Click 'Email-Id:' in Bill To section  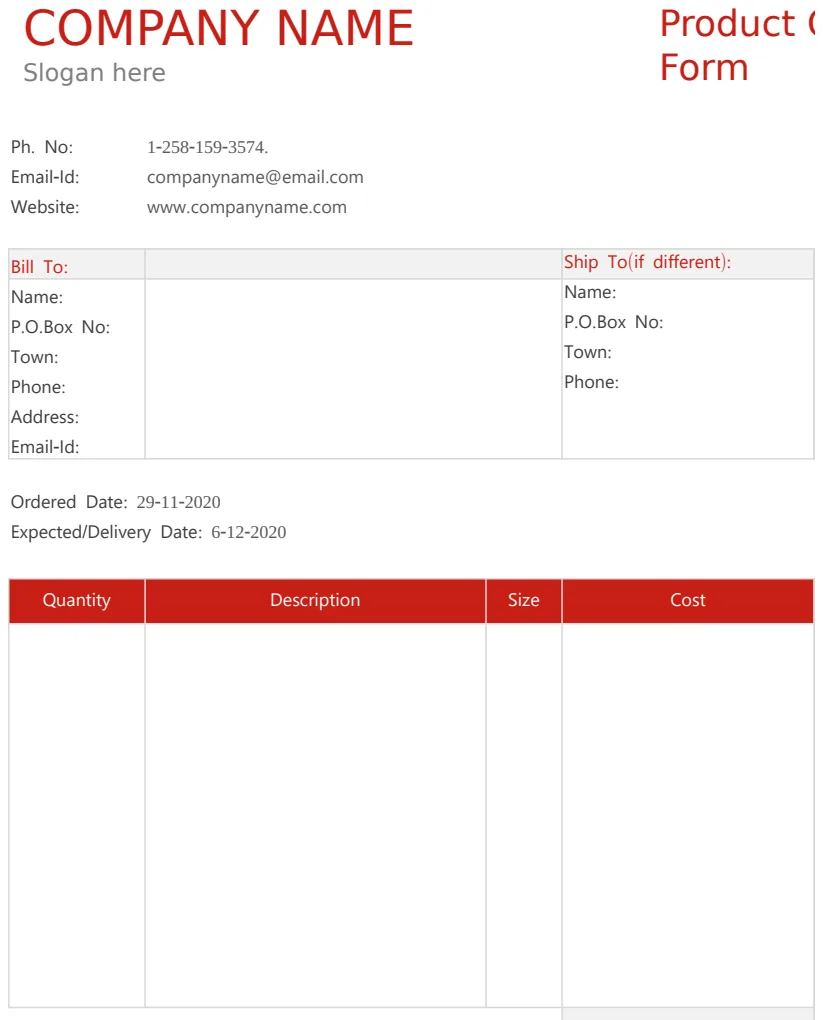tap(45, 447)
